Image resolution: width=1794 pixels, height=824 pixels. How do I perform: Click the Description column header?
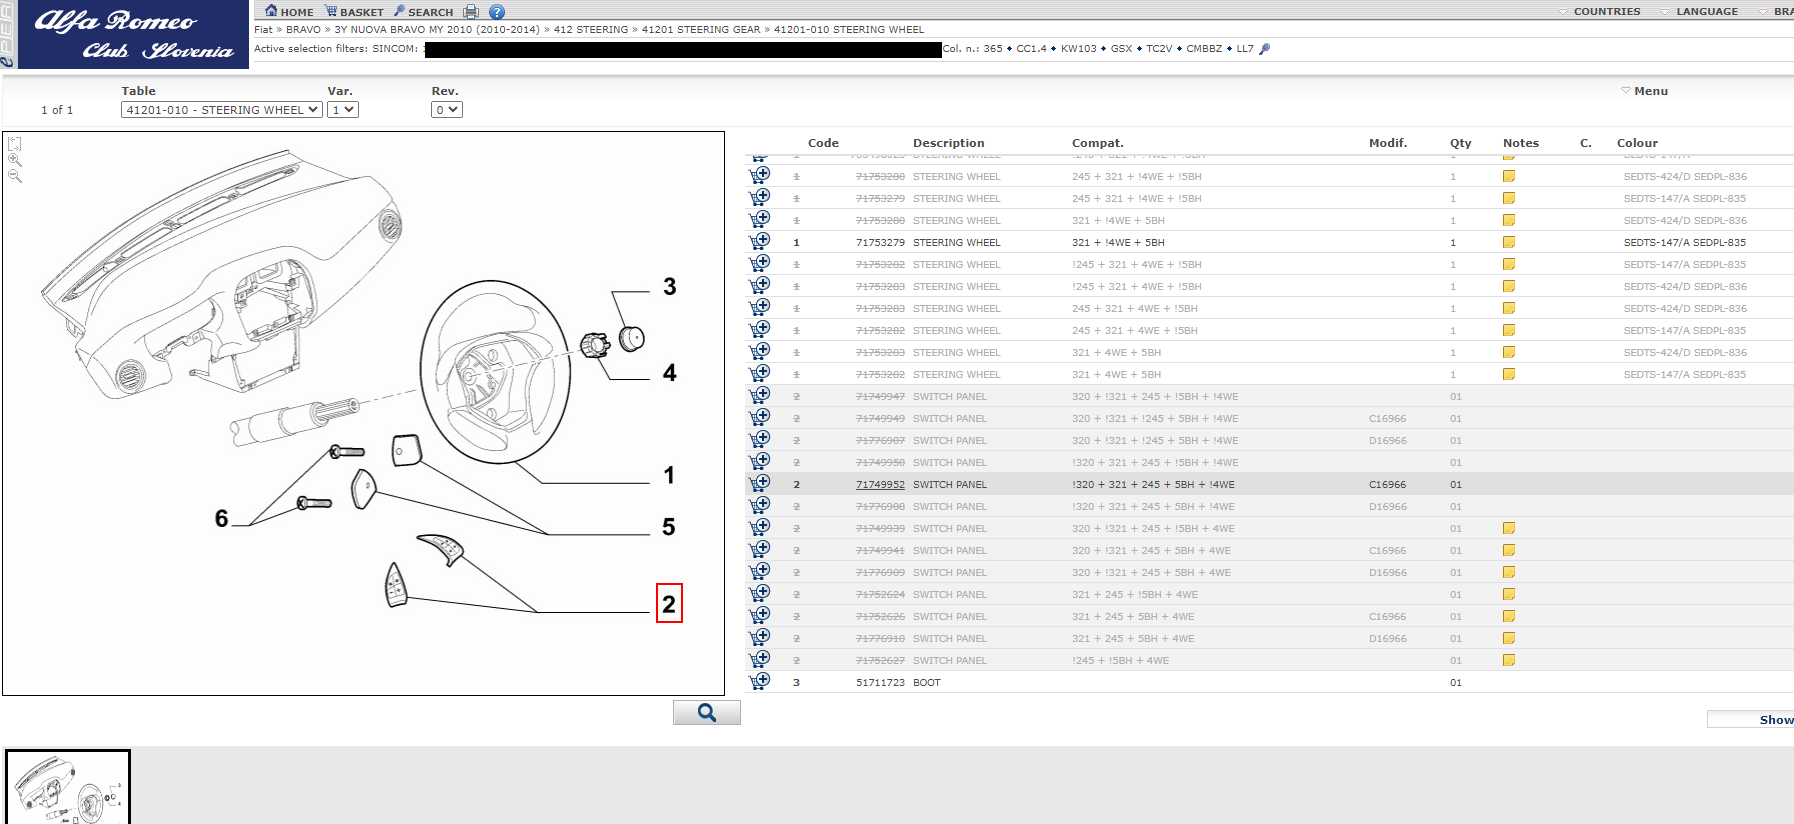948,143
